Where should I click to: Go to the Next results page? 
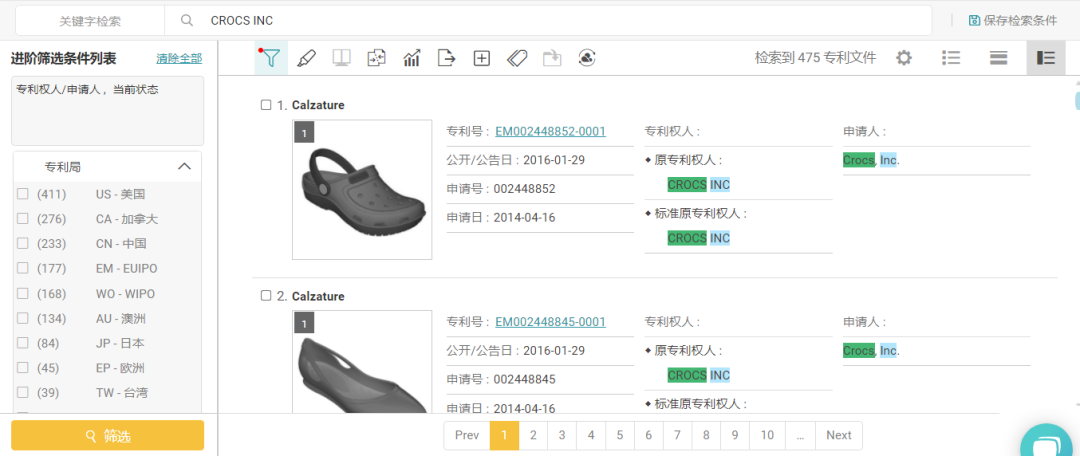pos(838,435)
